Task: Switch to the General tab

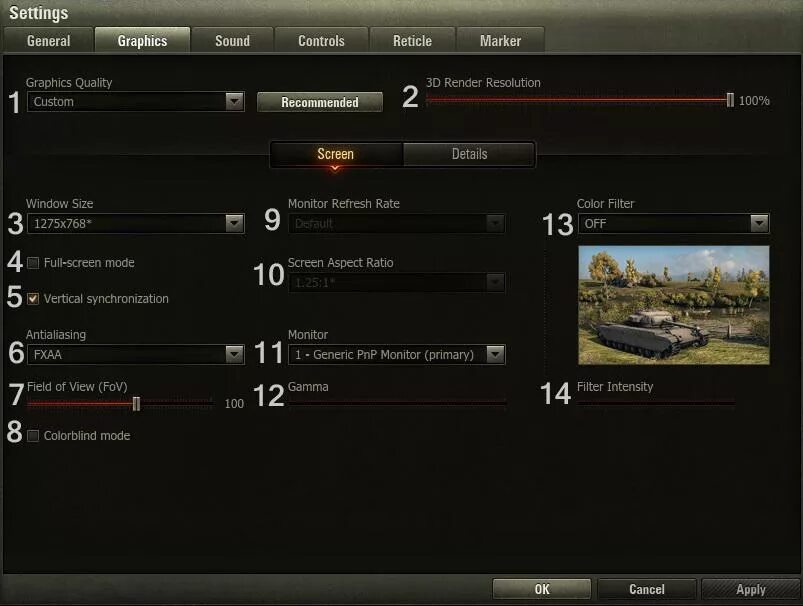Action: [x=49, y=40]
